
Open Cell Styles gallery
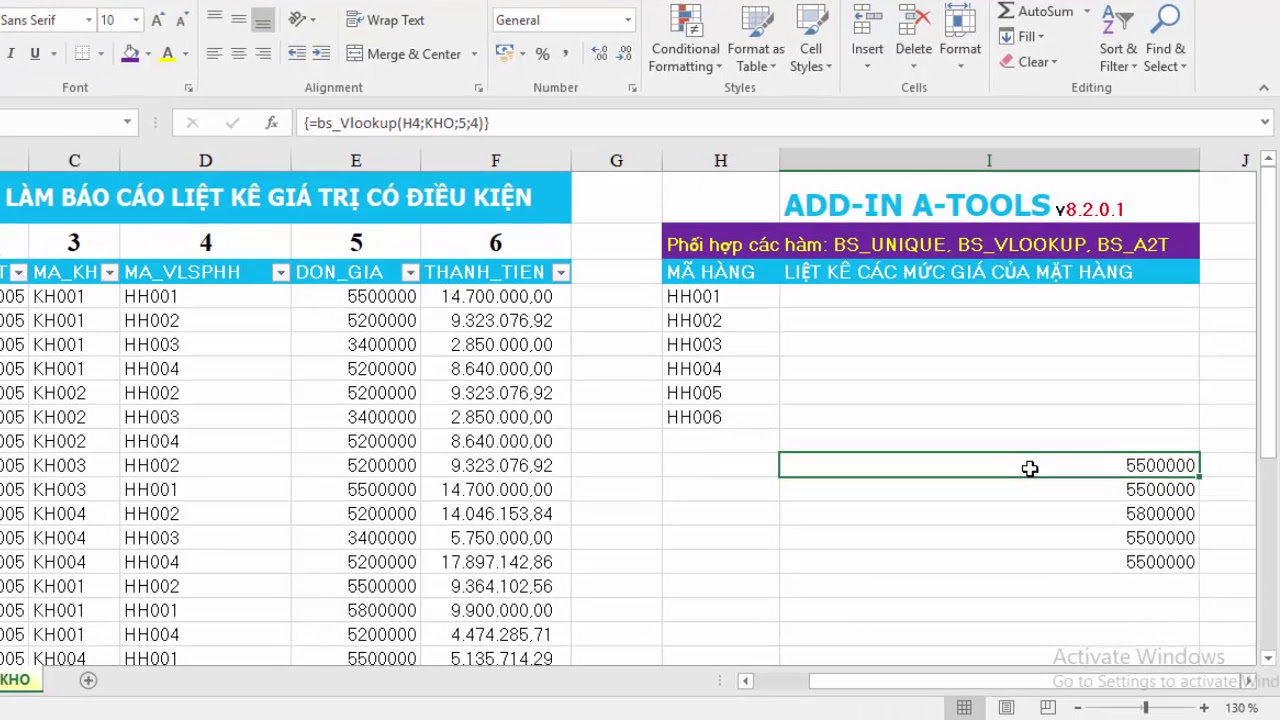810,40
